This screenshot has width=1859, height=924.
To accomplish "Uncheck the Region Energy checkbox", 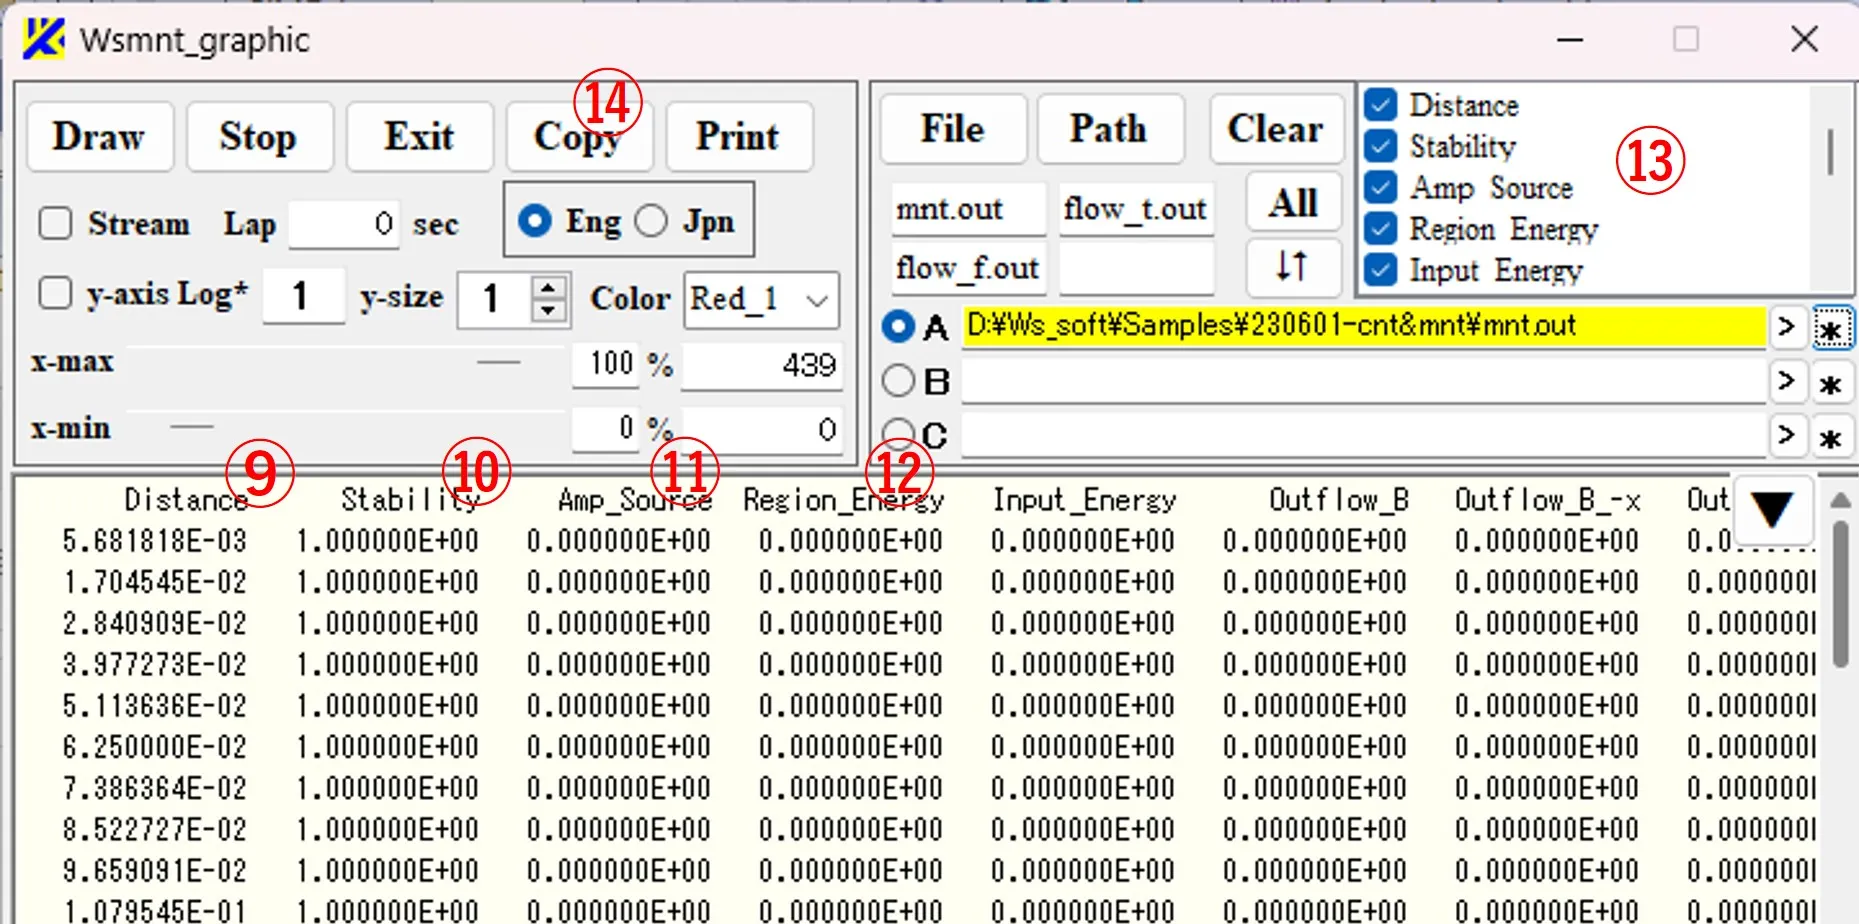I will pyautogui.click(x=1381, y=229).
